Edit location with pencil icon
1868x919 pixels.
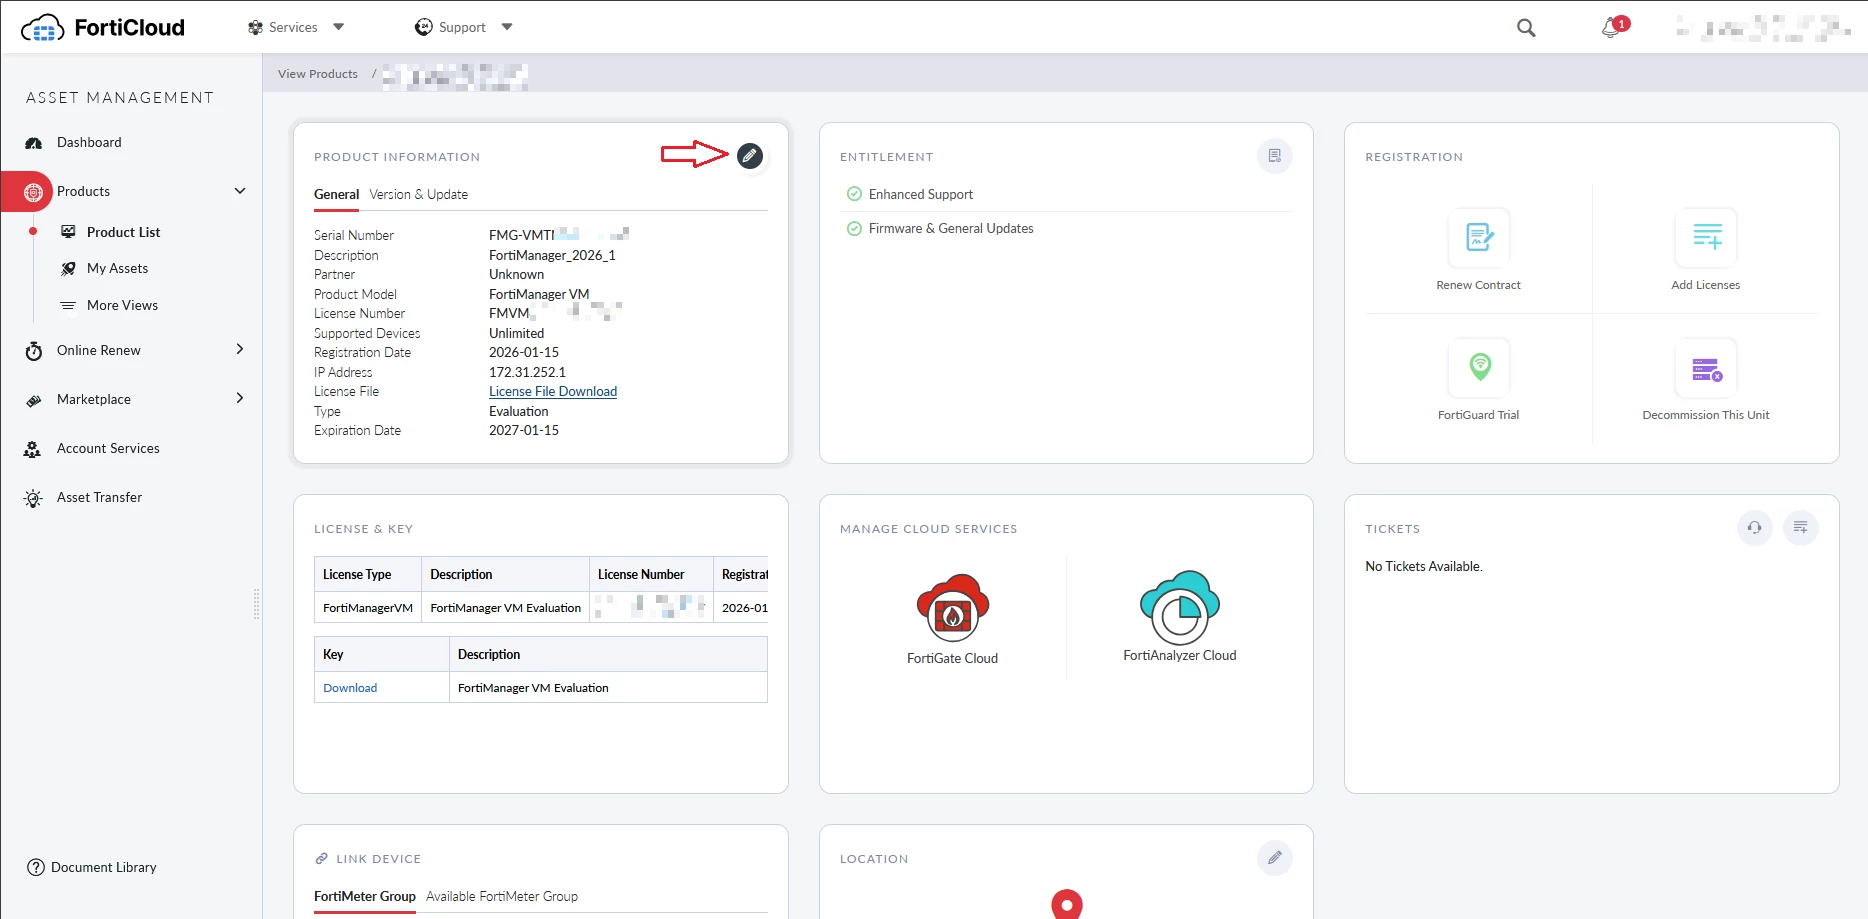[1275, 858]
